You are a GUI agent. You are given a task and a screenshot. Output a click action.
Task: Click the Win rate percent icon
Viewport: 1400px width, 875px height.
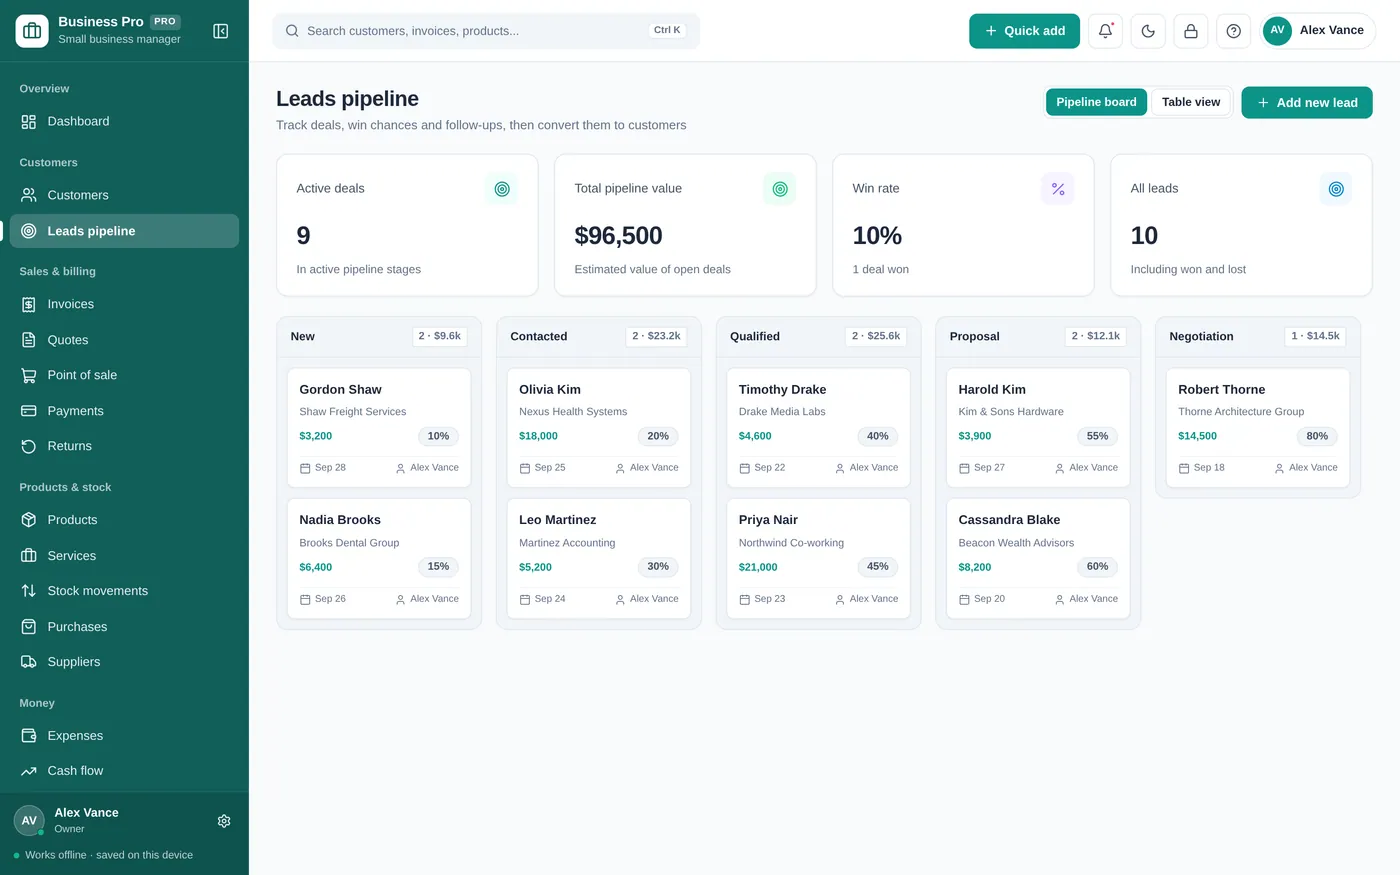pyautogui.click(x=1058, y=189)
